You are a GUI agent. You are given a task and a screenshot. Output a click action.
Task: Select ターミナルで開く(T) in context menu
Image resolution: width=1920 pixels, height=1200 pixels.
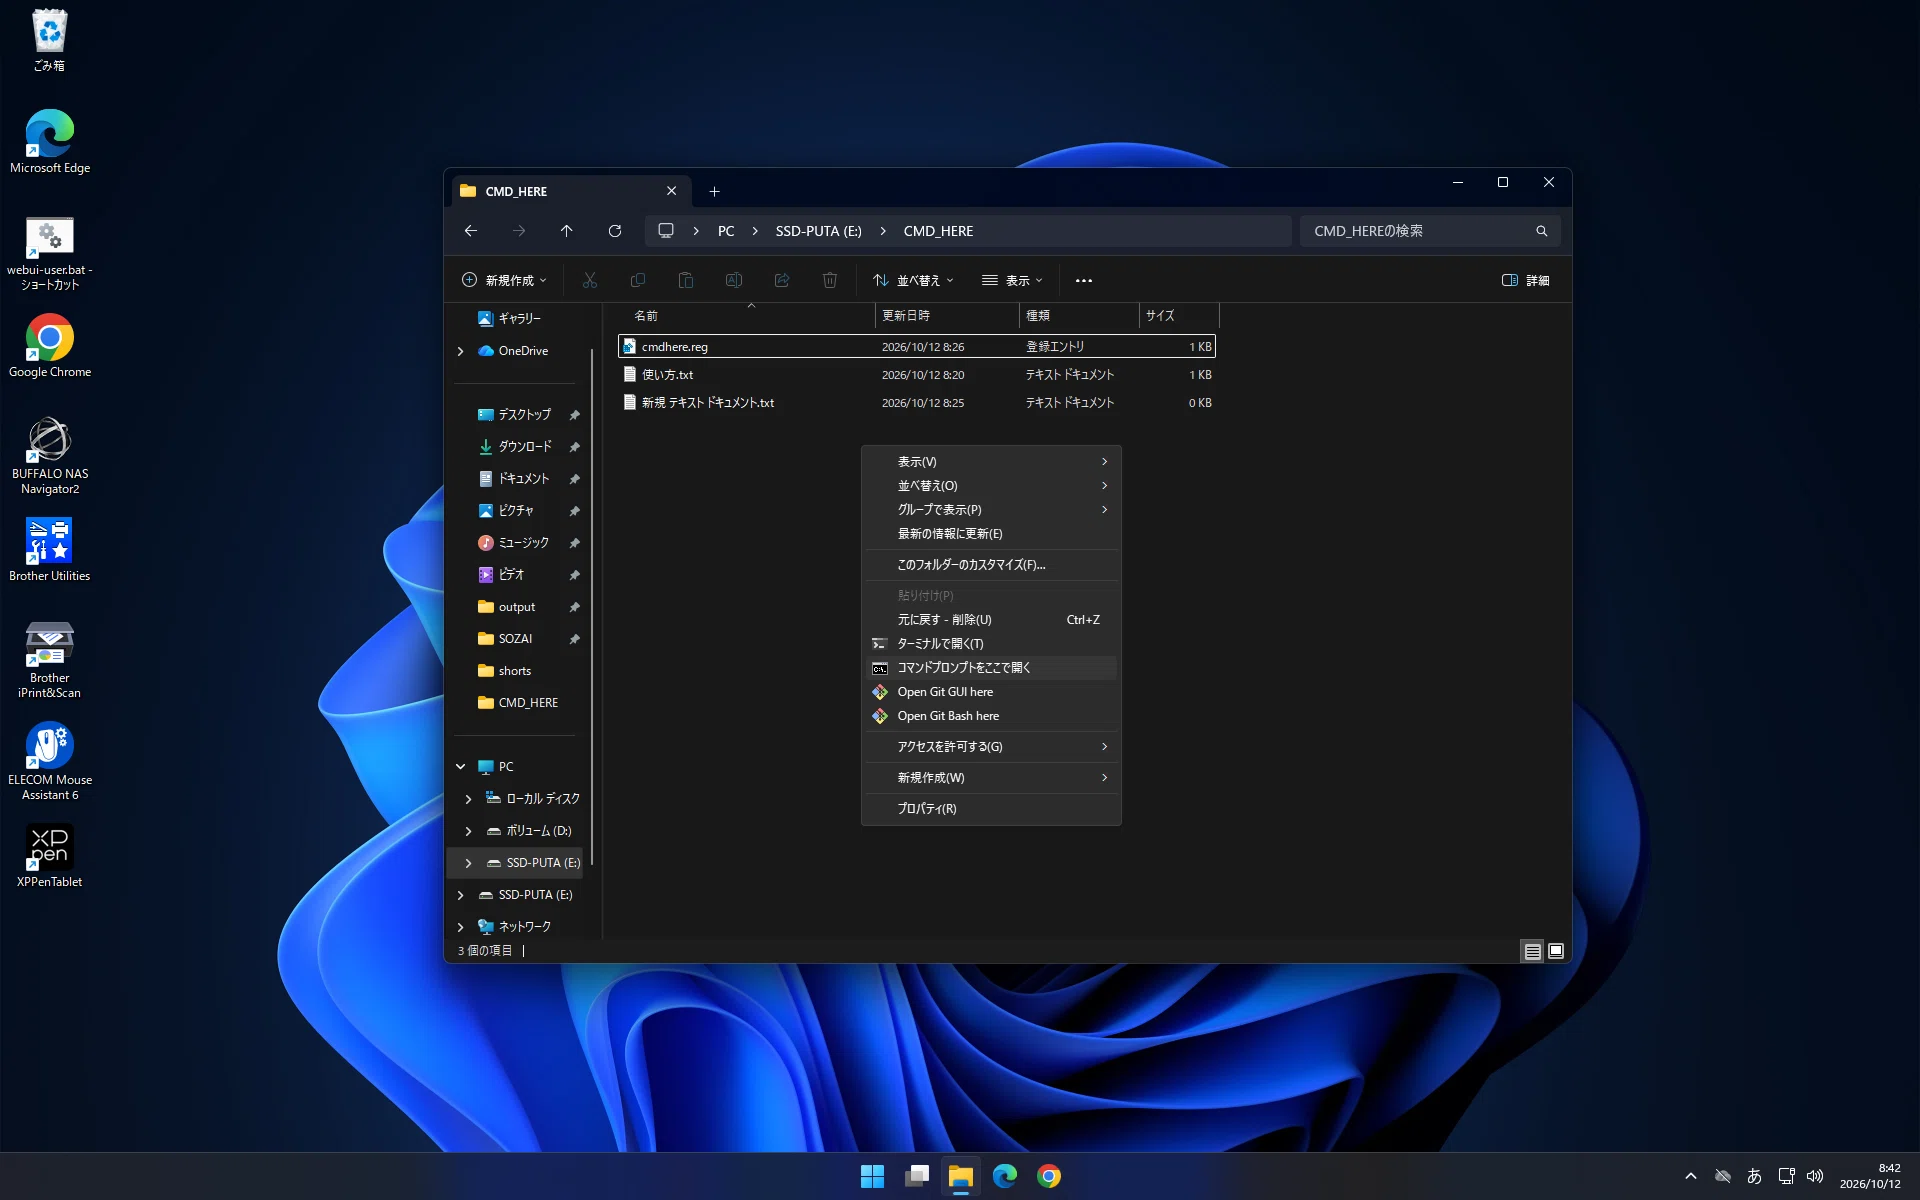991,644
